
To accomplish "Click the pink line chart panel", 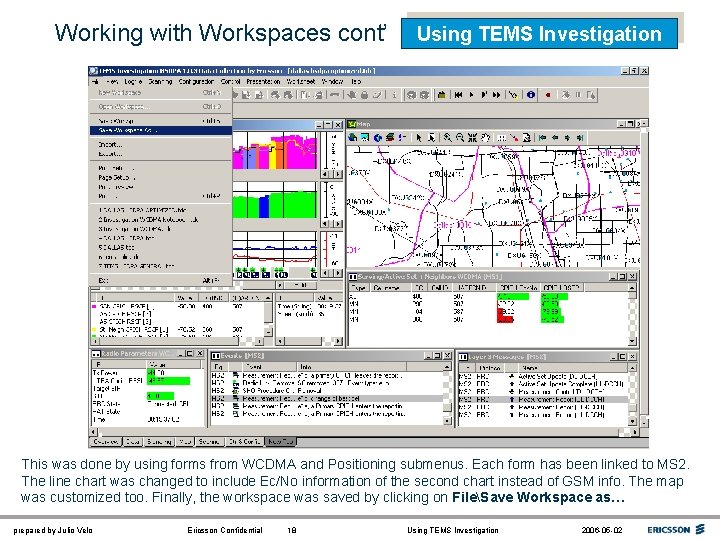I will click(275, 151).
